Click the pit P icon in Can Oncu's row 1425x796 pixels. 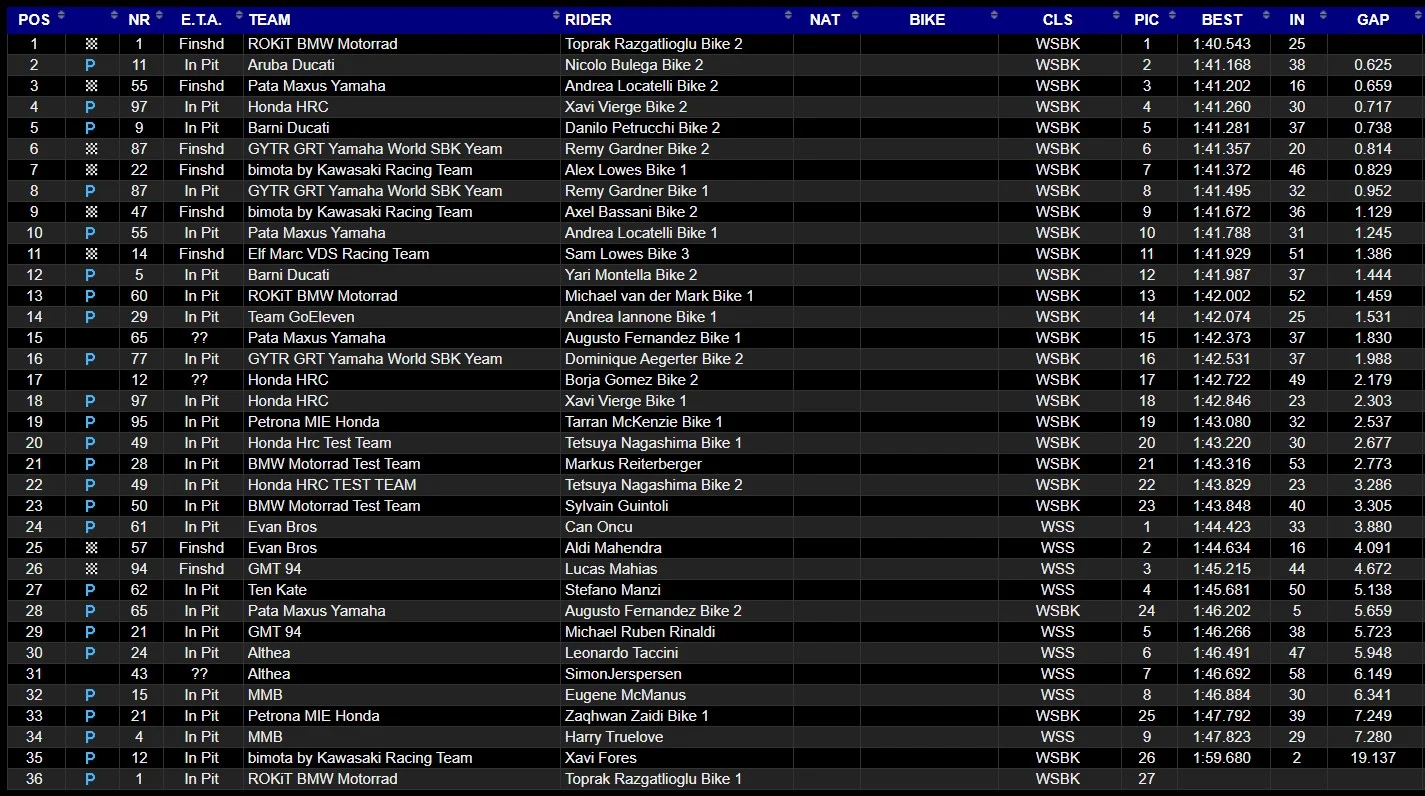[x=91, y=527]
